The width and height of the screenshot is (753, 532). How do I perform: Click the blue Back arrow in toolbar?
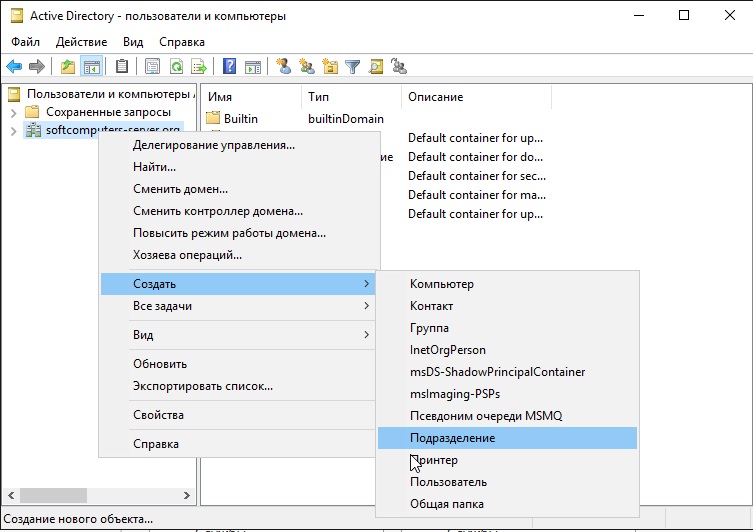click(x=14, y=67)
